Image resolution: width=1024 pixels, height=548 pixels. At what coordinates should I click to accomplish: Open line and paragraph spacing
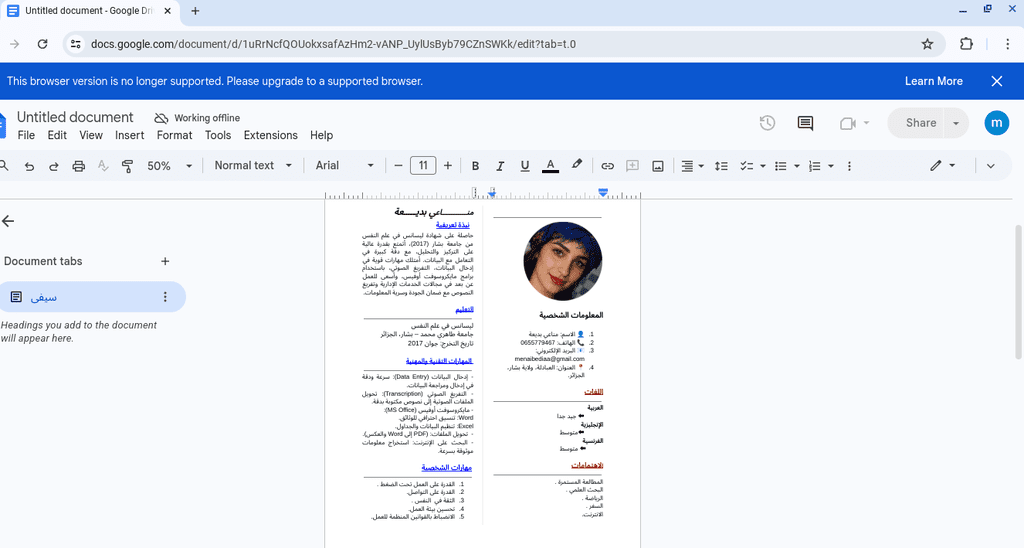[x=721, y=166]
